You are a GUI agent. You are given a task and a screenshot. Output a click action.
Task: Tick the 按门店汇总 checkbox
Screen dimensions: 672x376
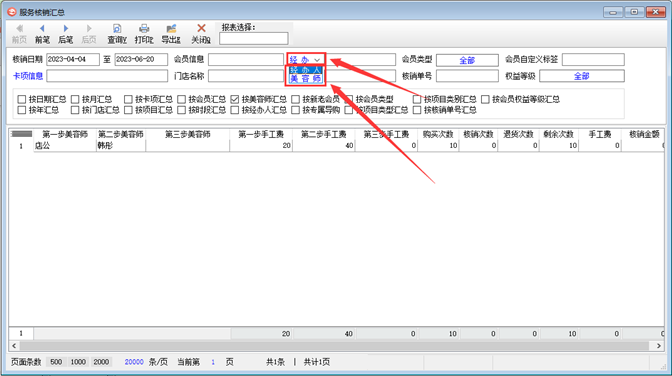pyautogui.click(x=75, y=110)
